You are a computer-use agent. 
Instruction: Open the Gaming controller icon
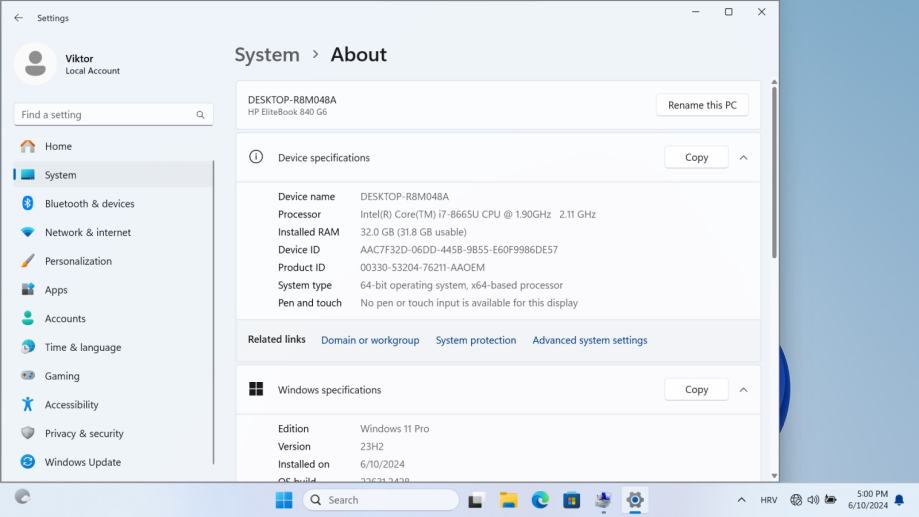(28, 376)
